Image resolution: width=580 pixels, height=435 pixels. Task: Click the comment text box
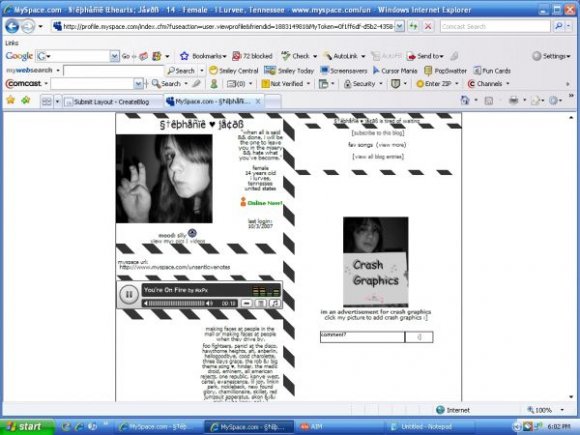pos(362,337)
